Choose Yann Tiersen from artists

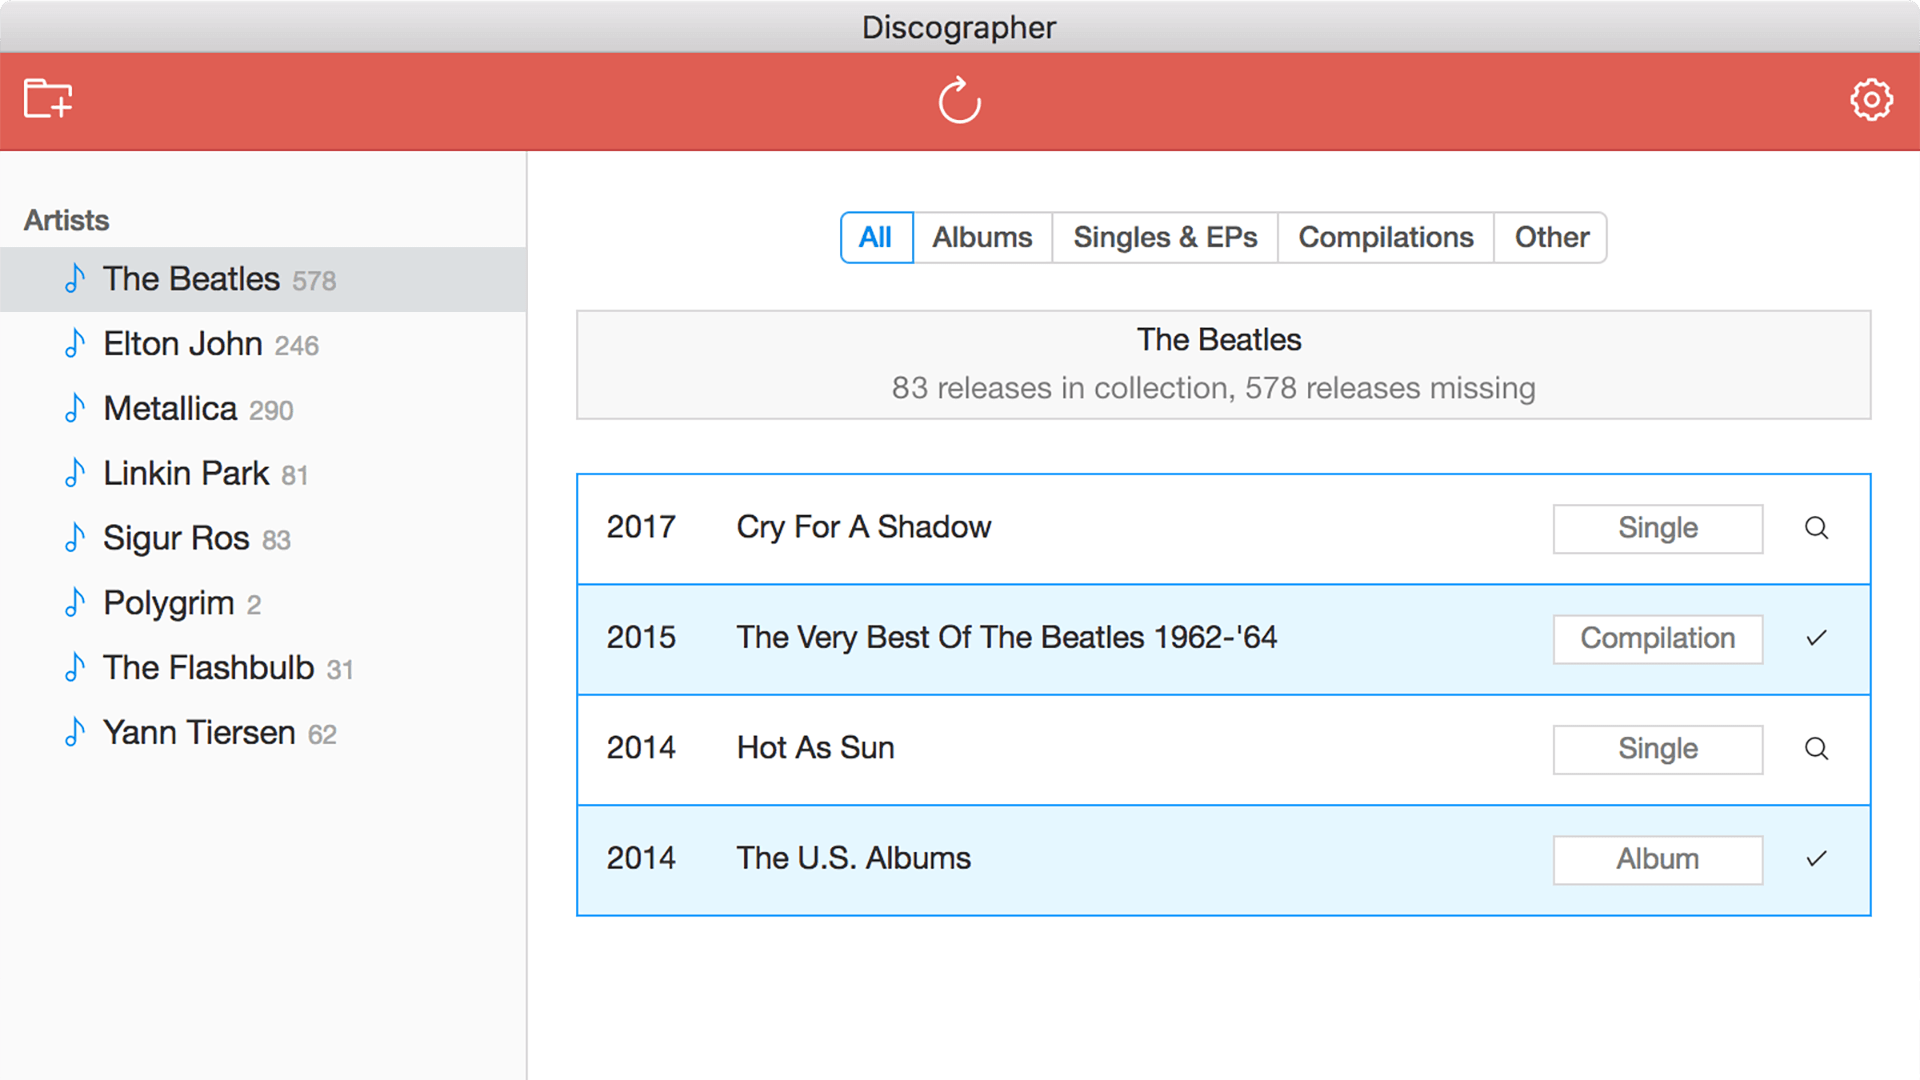pos(199,733)
